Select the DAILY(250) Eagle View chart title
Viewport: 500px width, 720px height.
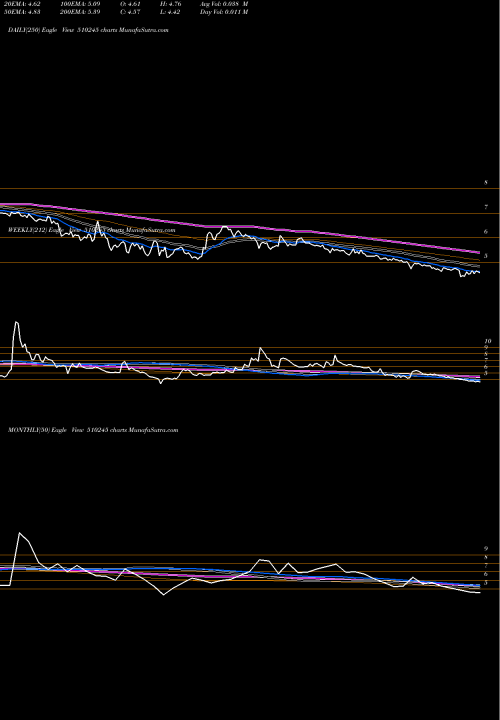pyautogui.click(x=88, y=30)
